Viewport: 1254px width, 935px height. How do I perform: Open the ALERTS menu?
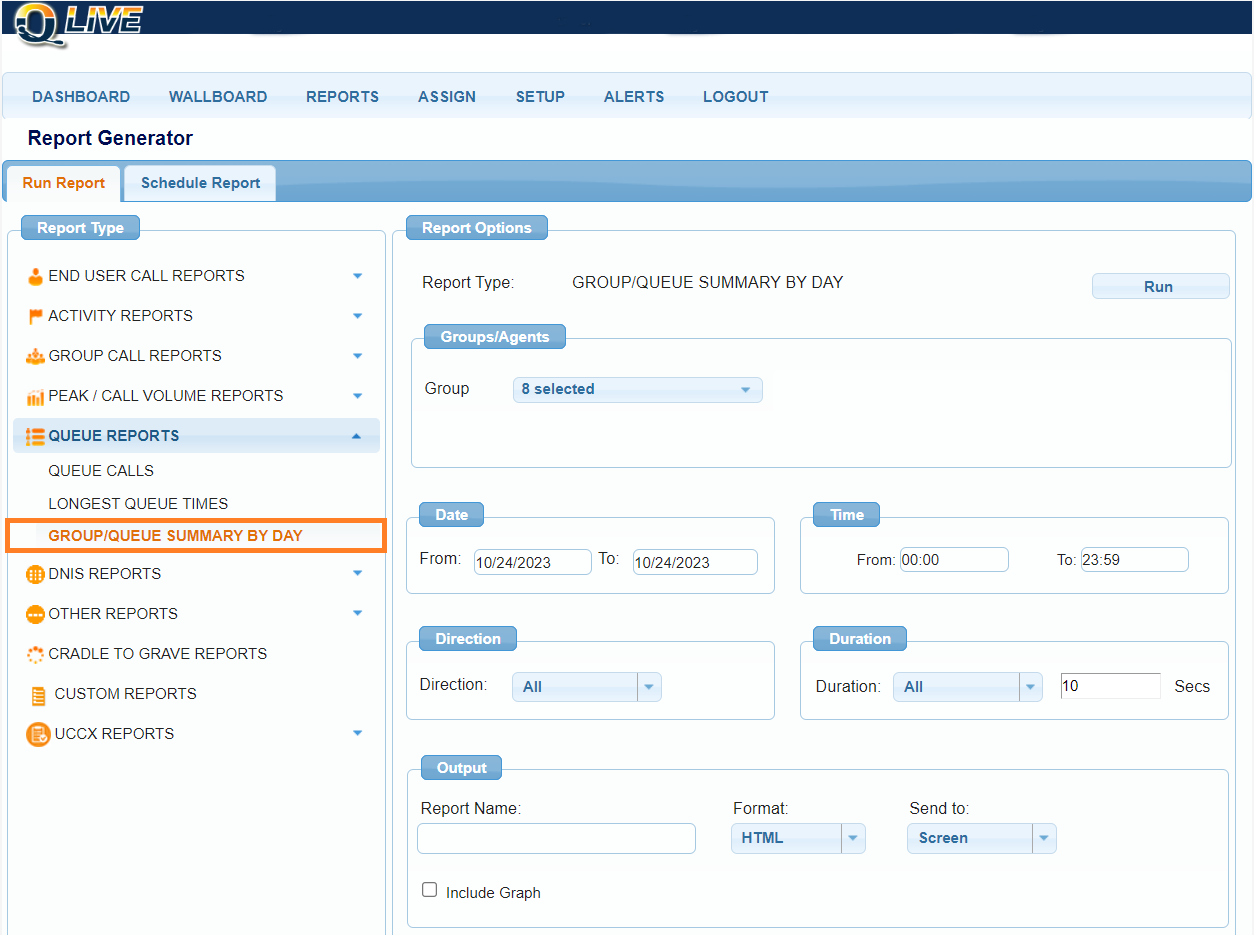click(634, 97)
